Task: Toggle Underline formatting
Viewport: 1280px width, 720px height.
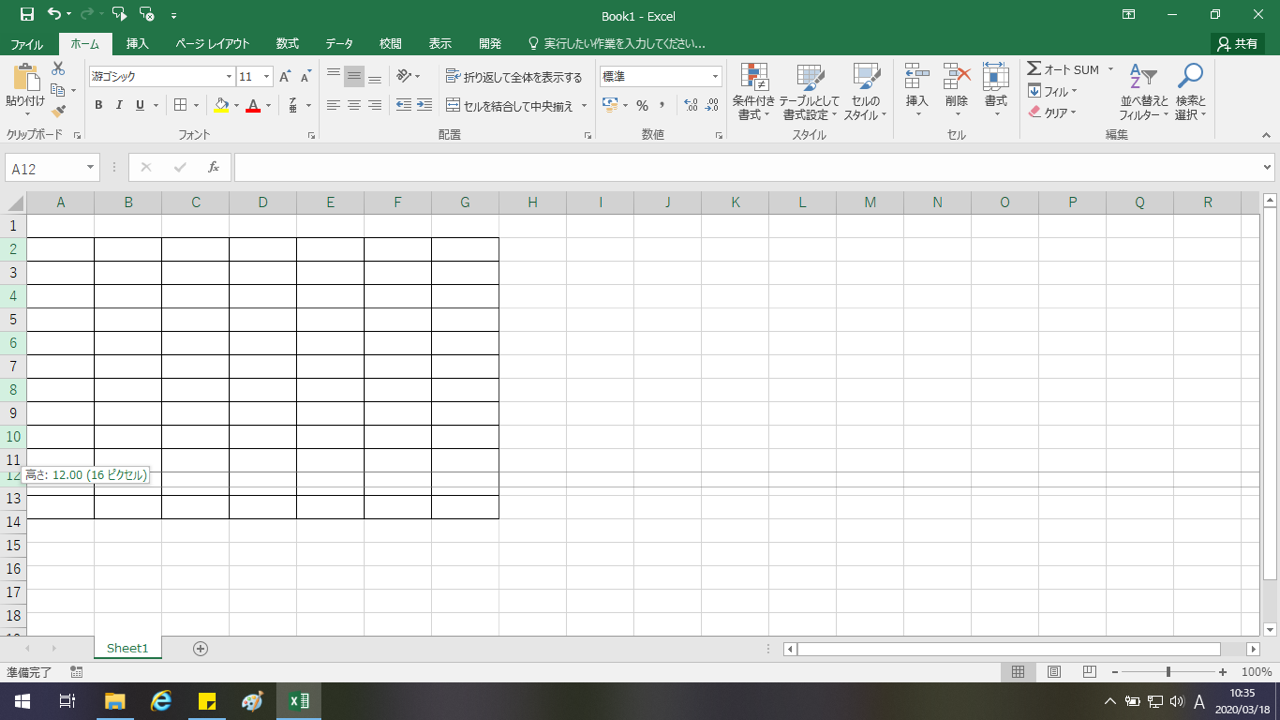Action: click(x=140, y=105)
